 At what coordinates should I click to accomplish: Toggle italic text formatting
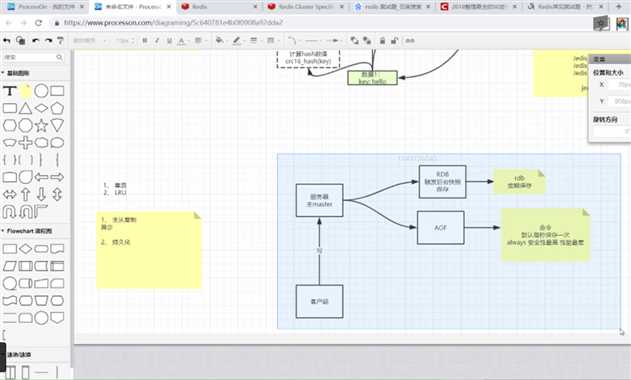[157, 41]
